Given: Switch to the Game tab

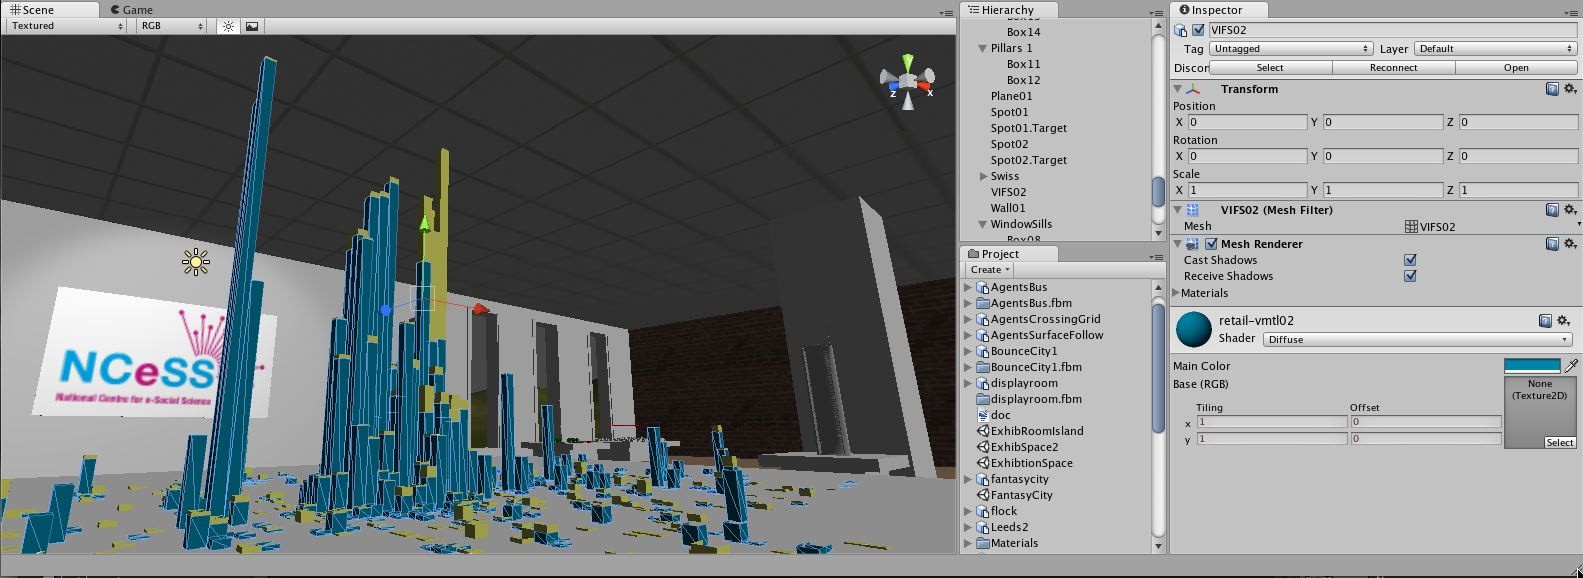Looking at the screenshot, I should (131, 10).
